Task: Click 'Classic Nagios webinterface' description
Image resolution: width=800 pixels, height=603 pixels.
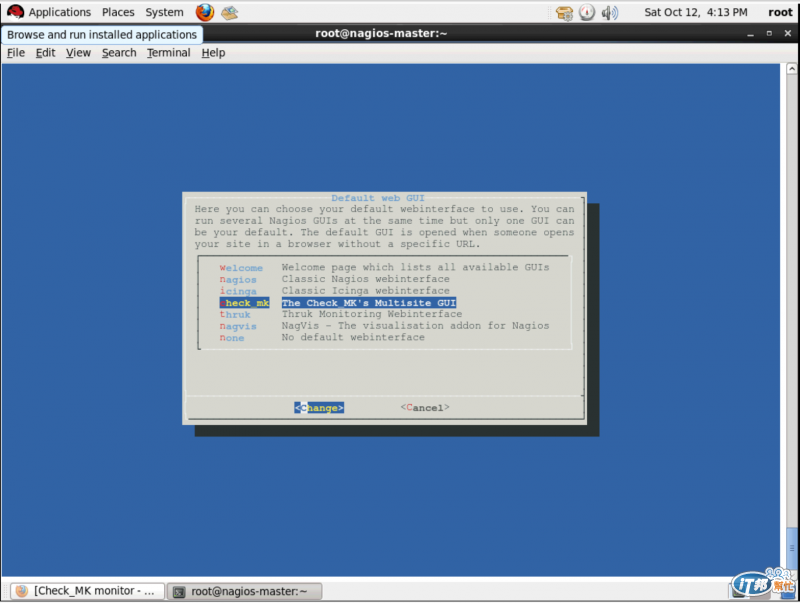Action: (366, 279)
